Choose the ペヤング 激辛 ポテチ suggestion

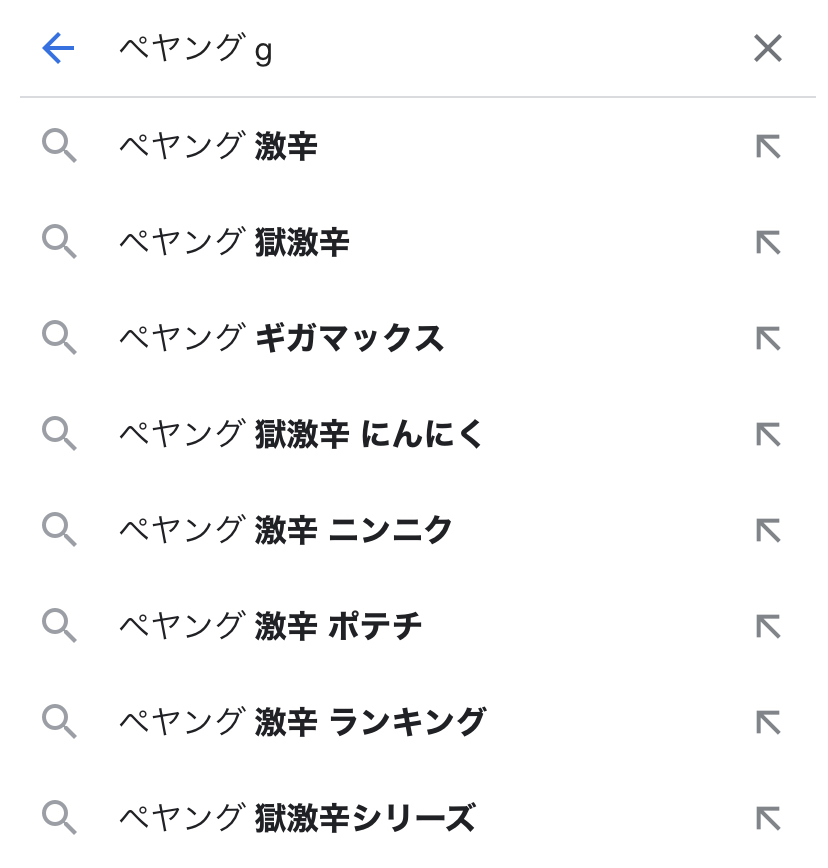[270, 626]
